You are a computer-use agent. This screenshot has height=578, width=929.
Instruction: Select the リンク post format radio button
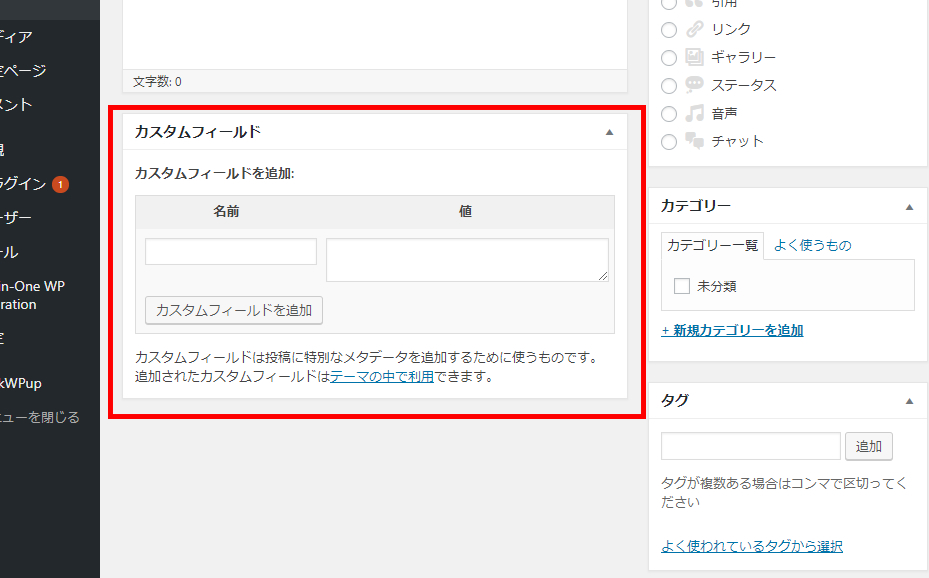[x=669, y=29]
